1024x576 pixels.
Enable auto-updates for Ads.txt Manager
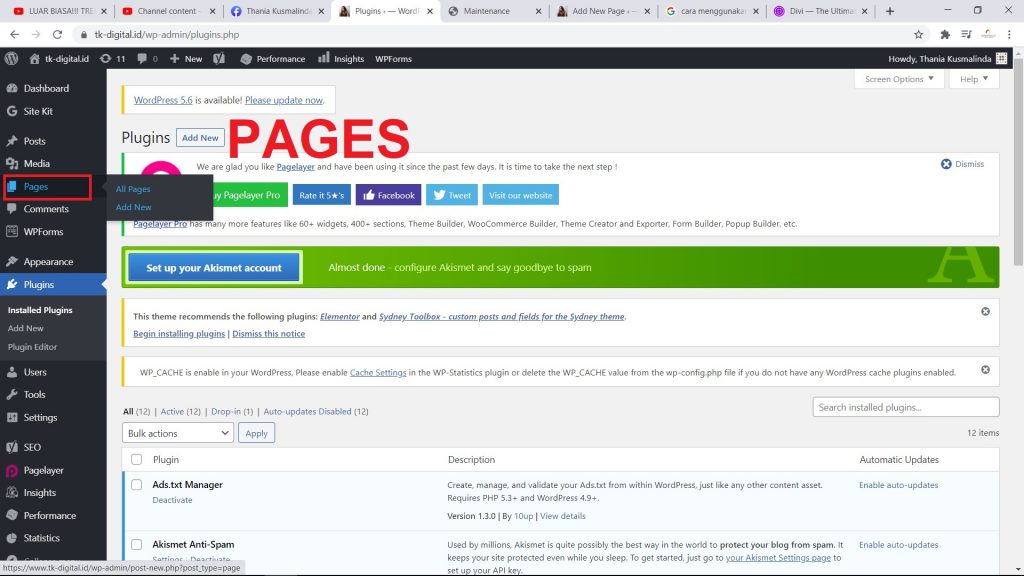coord(899,485)
